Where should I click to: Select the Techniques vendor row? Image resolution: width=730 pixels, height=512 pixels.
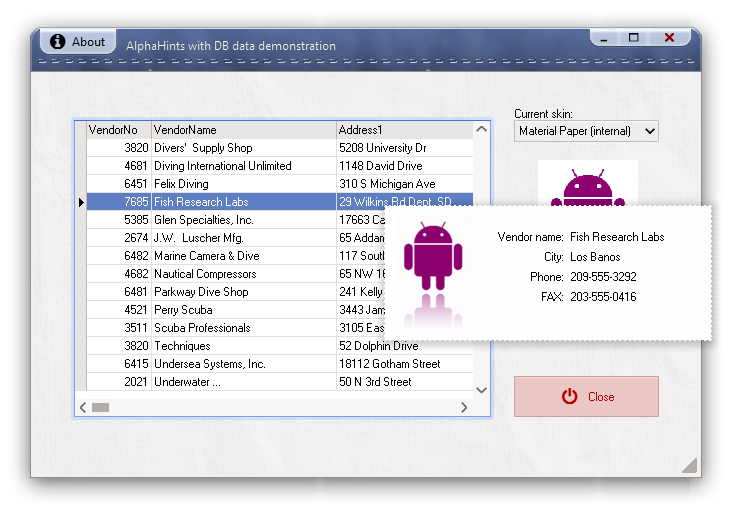coord(280,346)
